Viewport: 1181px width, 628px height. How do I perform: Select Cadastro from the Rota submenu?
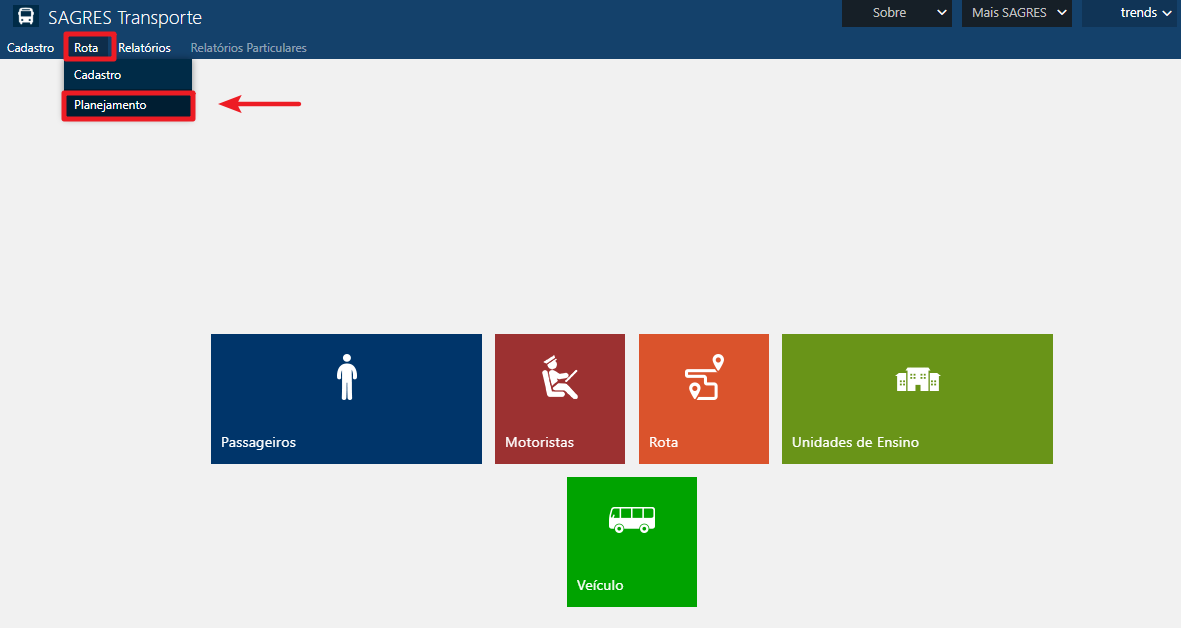pos(98,75)
